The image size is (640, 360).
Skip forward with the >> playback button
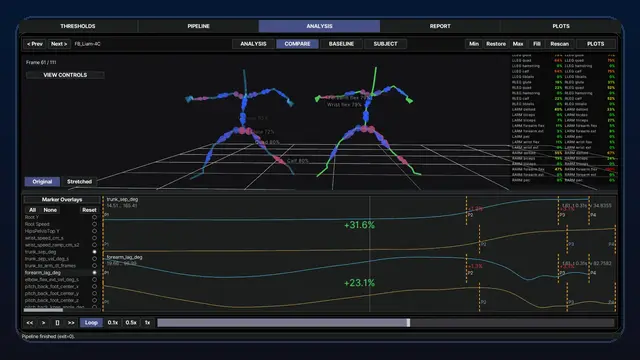71,322
